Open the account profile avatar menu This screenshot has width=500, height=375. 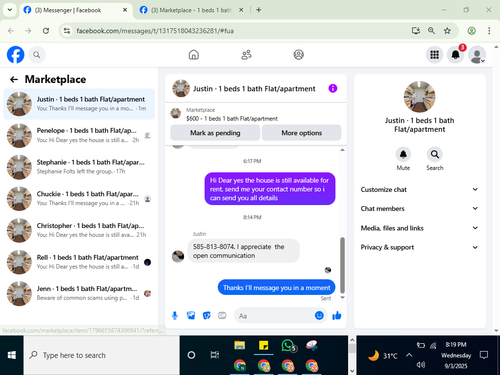(x=477, y=55)
